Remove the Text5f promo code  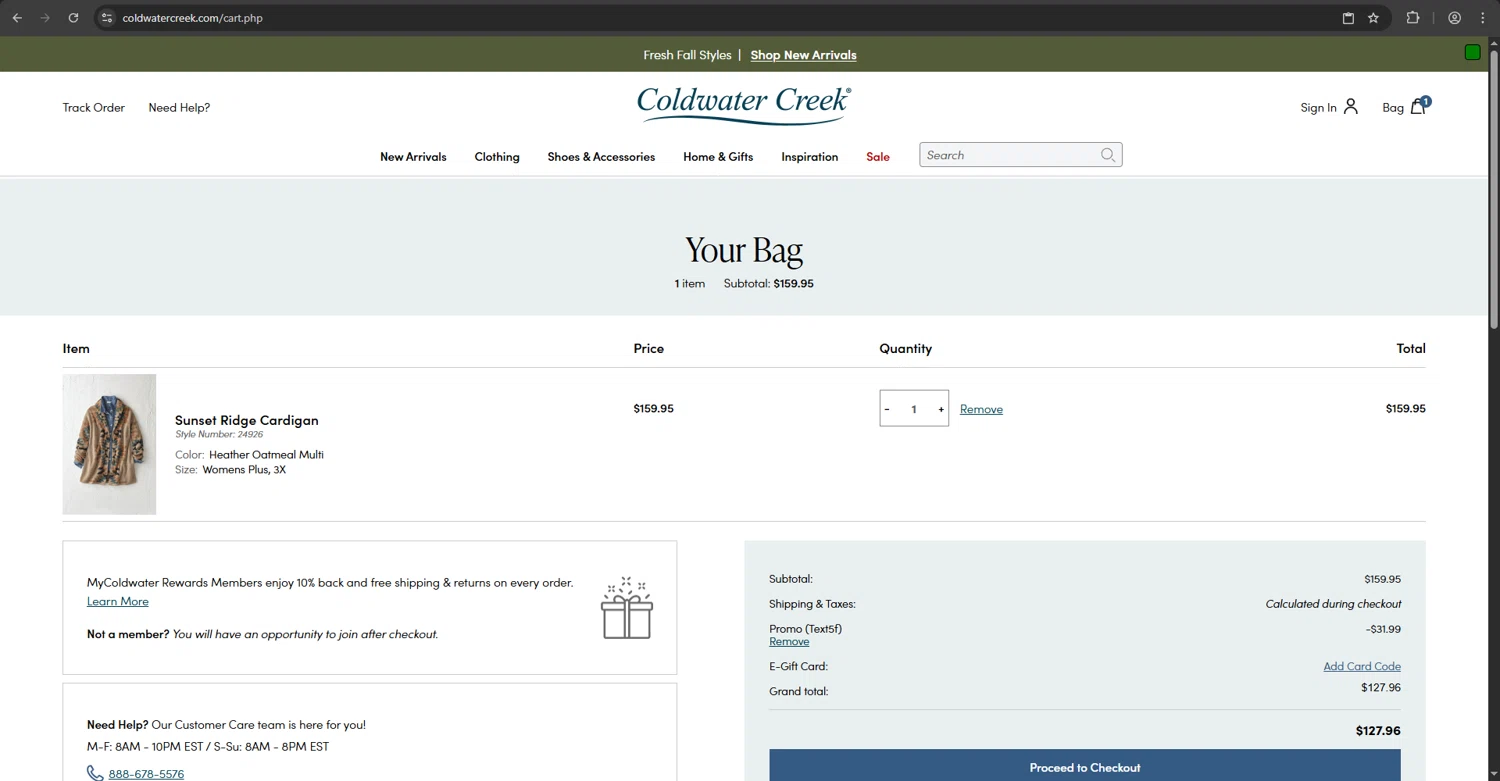point(789,642)
